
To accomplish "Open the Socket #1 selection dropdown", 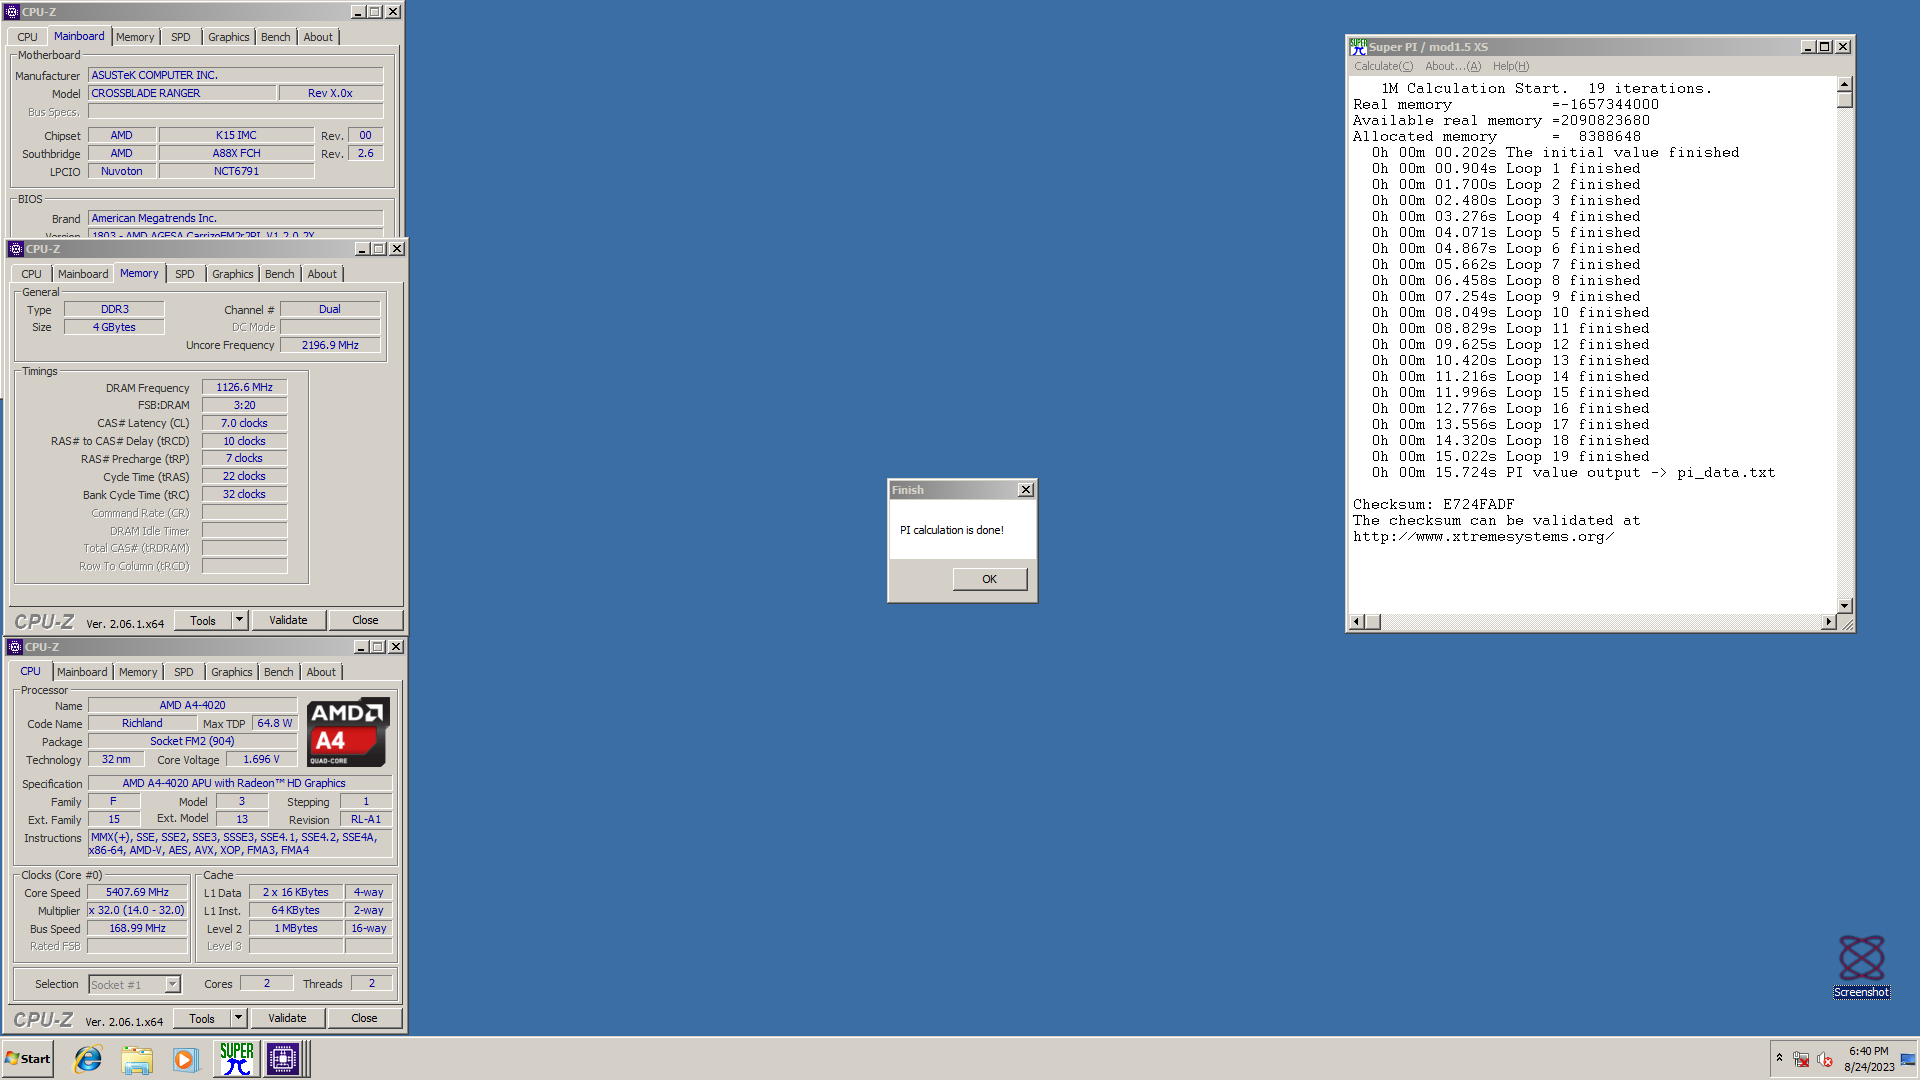I will coord(172,985).
